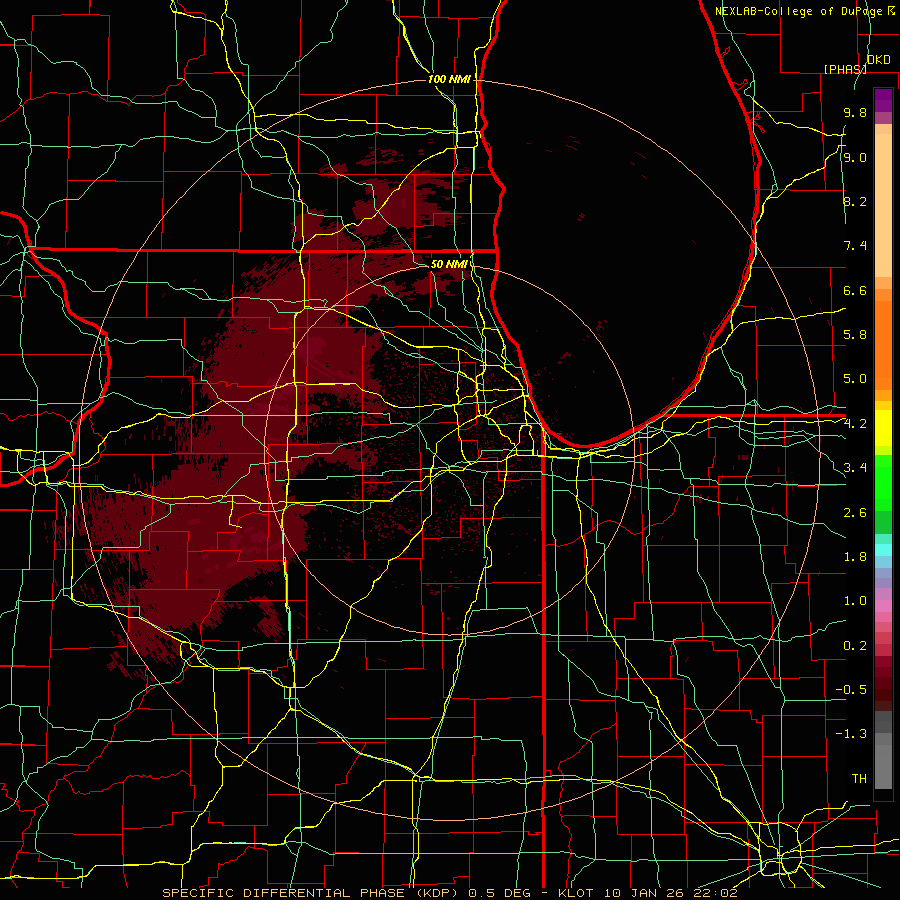Select the -1.3 scale value
The width and height of the screenshot is (900, 900).
(x=851, y=734)
